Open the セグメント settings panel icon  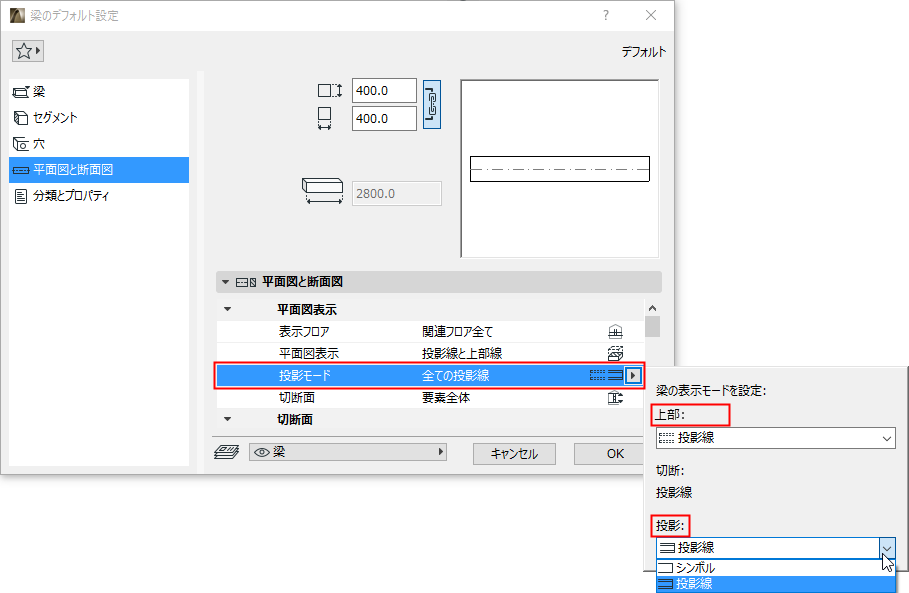pyautogui.click(x=22, y=116)
